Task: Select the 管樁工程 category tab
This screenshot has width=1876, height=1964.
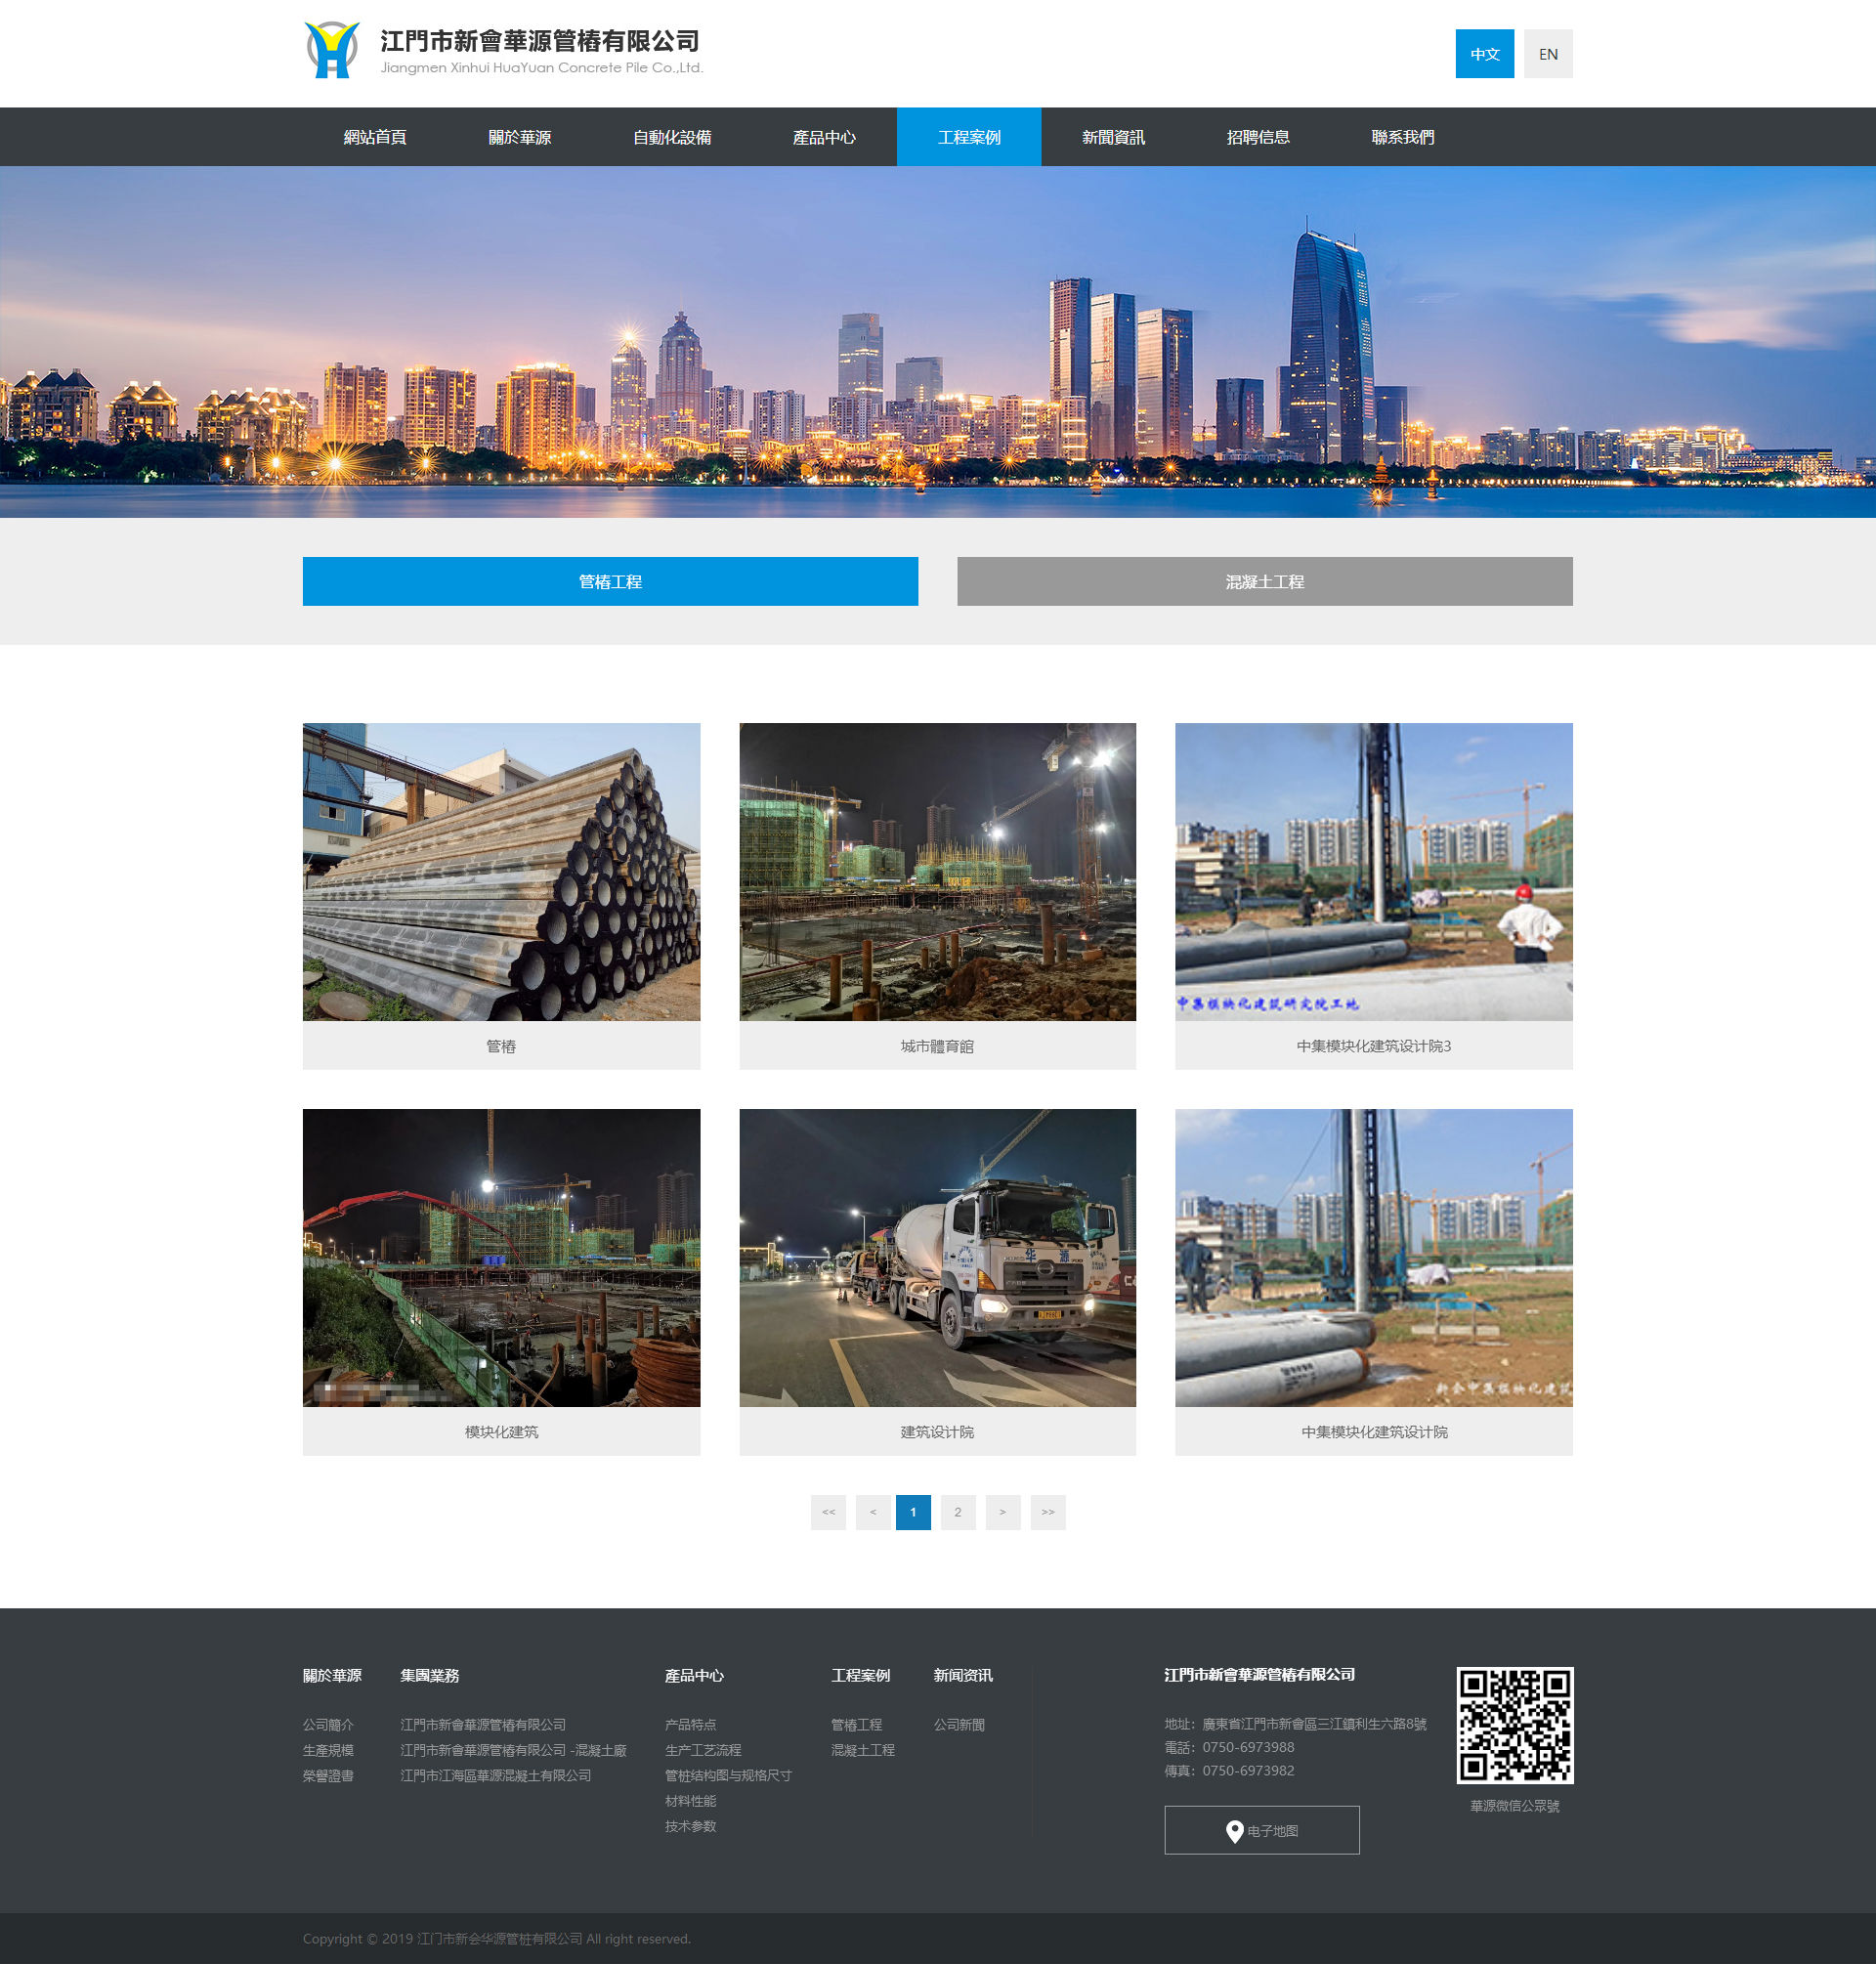Action: 610,581
